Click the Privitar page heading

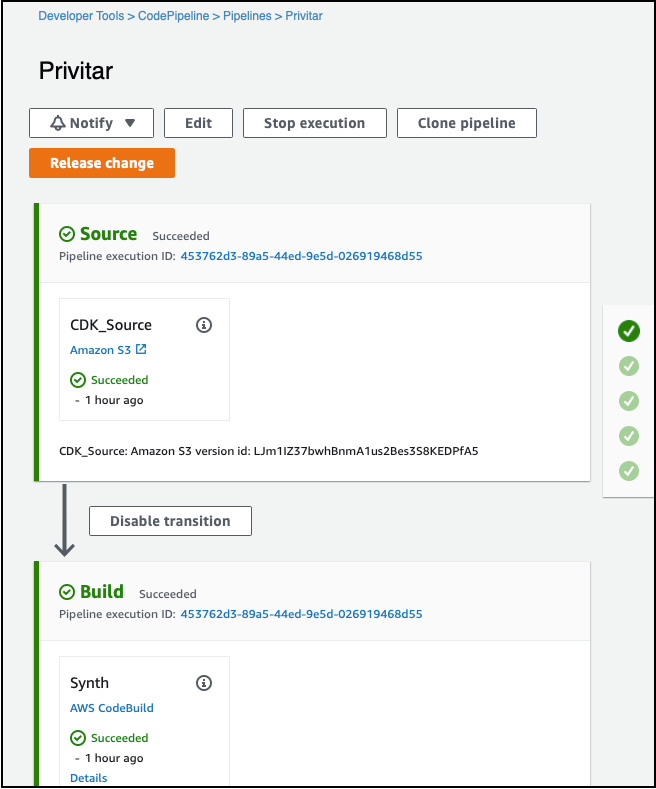point(76,70)
